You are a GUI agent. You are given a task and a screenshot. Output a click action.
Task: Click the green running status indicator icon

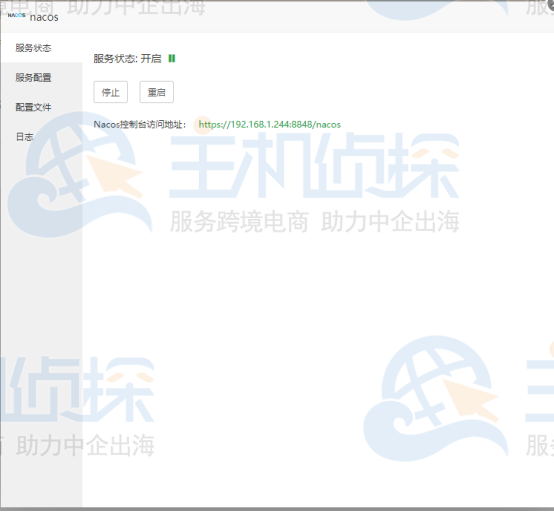[172, 58]
